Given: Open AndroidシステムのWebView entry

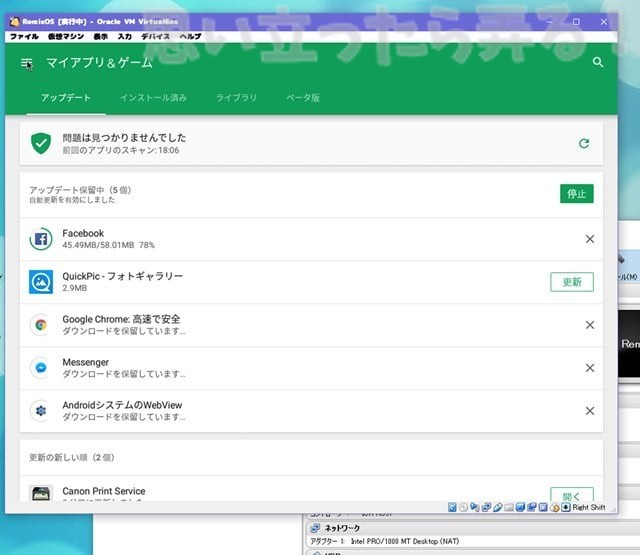Looking at the screenshot, I should (x=311, y=411).
